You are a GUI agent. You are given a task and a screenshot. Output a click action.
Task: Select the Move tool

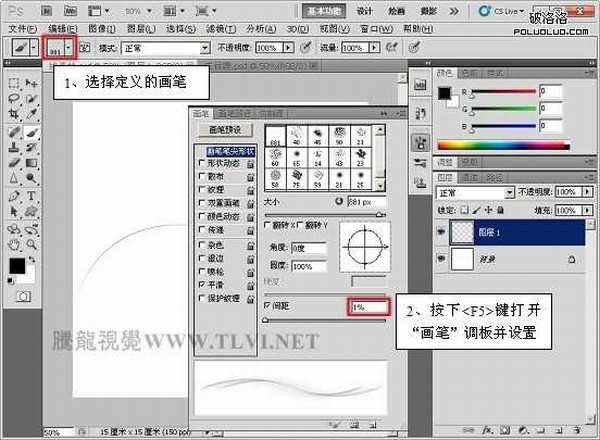(x=31, y=83)
